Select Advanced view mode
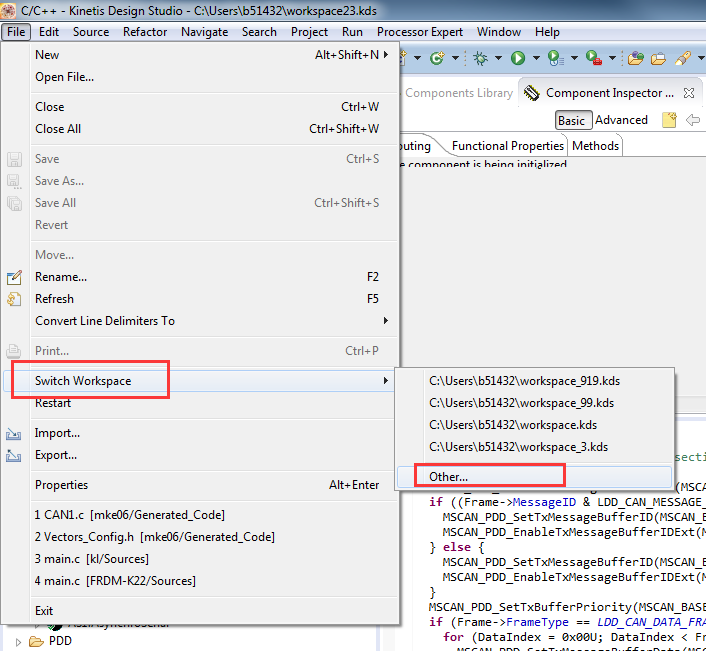 (621, 120)
